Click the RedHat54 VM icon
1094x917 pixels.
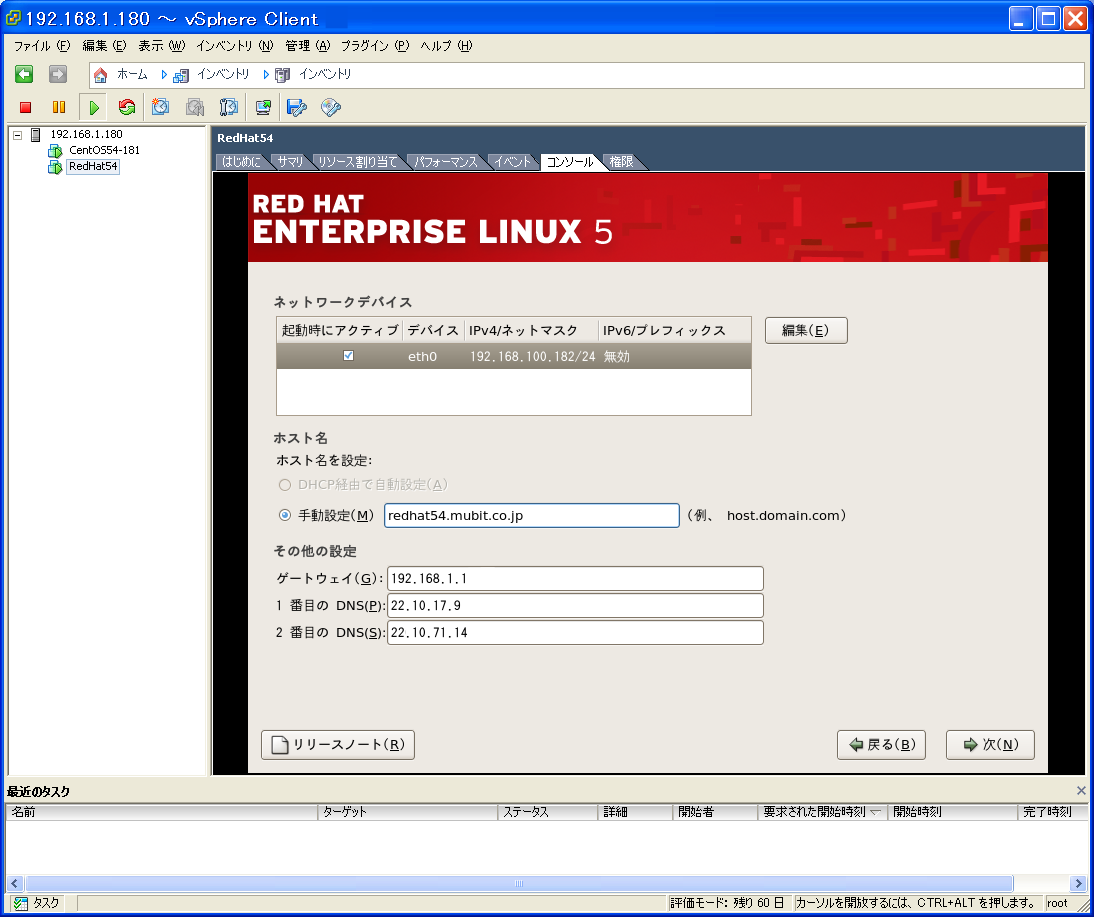pyautogui.click(x=55, y=167)
